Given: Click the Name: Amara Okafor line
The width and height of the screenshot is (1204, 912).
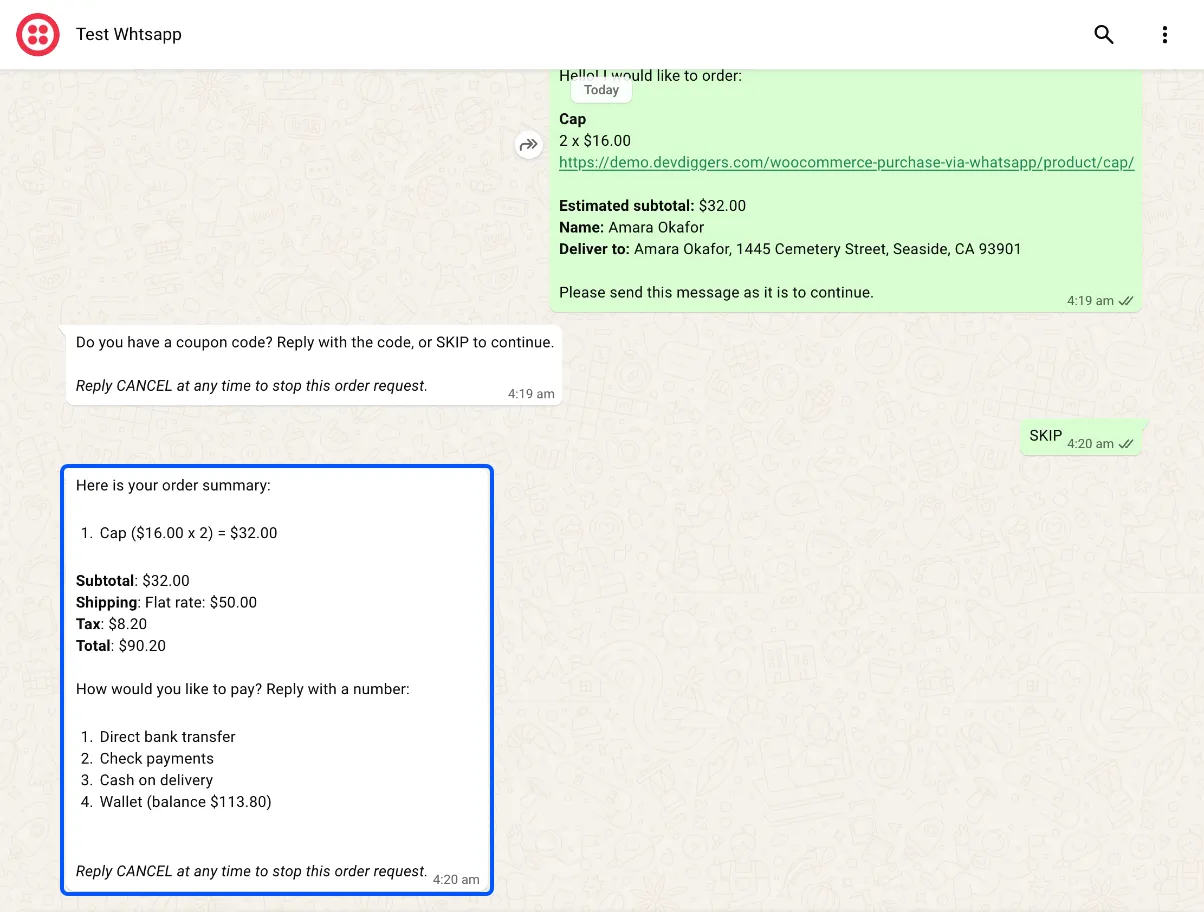Looking at the screenshot, I should [x=632, y=227].
